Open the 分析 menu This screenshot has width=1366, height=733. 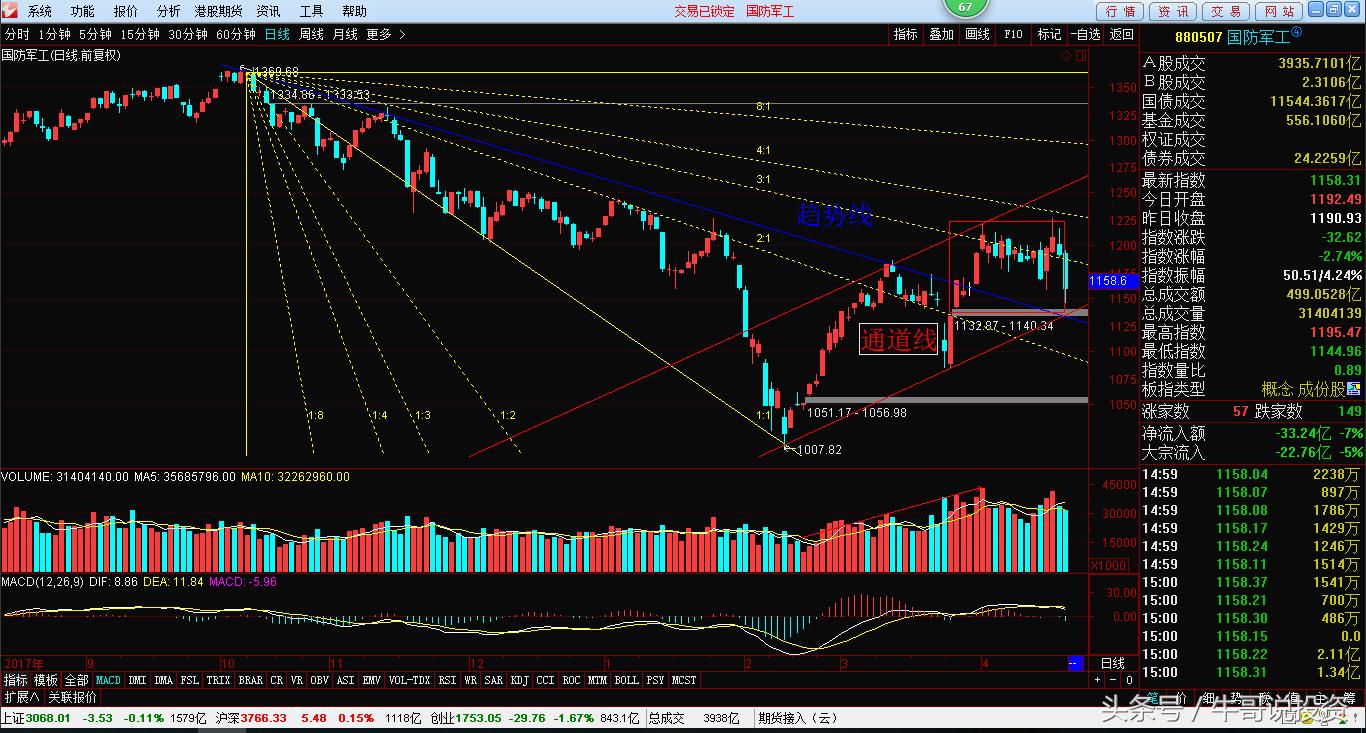(x=169, y=11)
